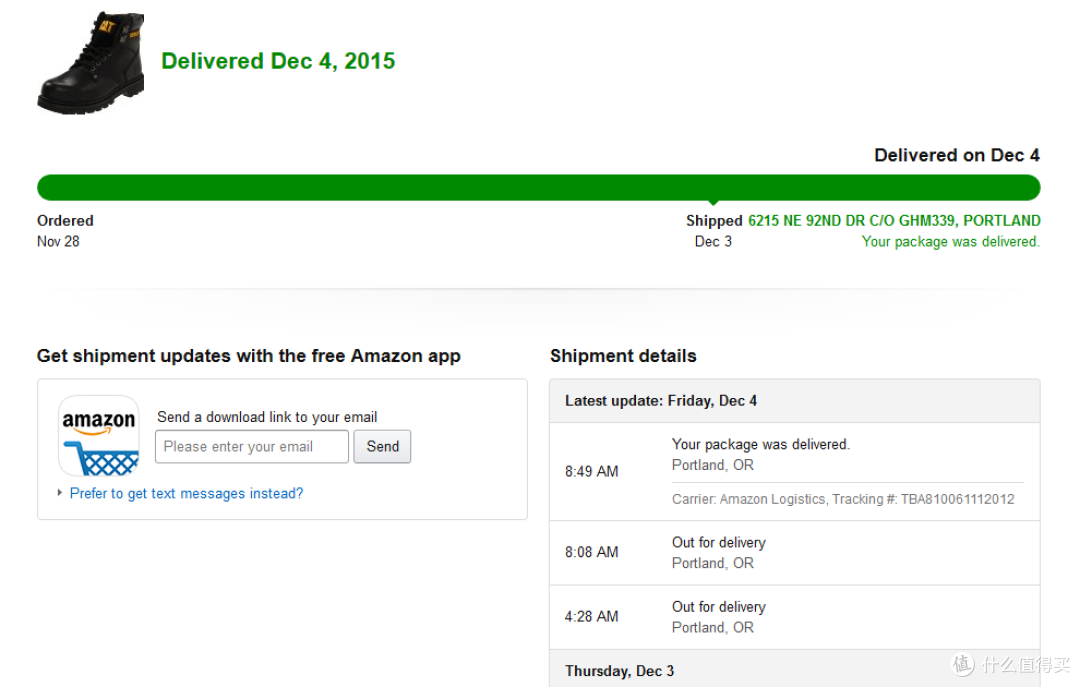The image size is (1080, 687).
Task: Expand the text messages disclosure triangle
Action: coord(60,493)
